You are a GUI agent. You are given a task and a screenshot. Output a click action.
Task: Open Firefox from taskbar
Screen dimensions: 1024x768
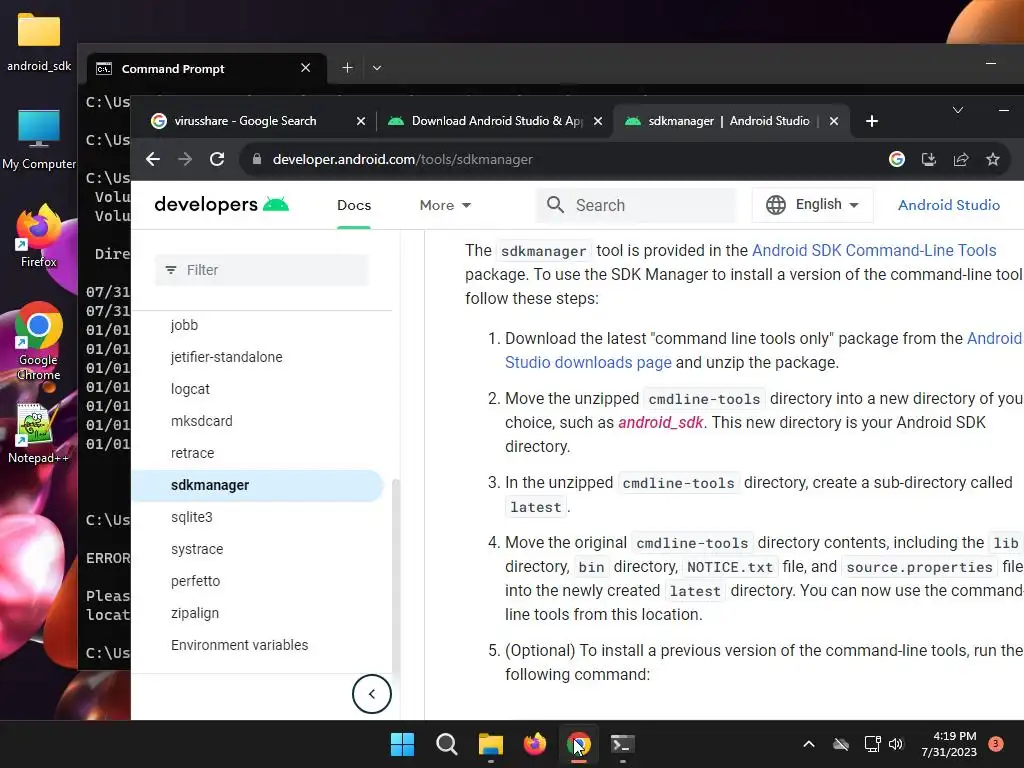[x=535, y=744]
